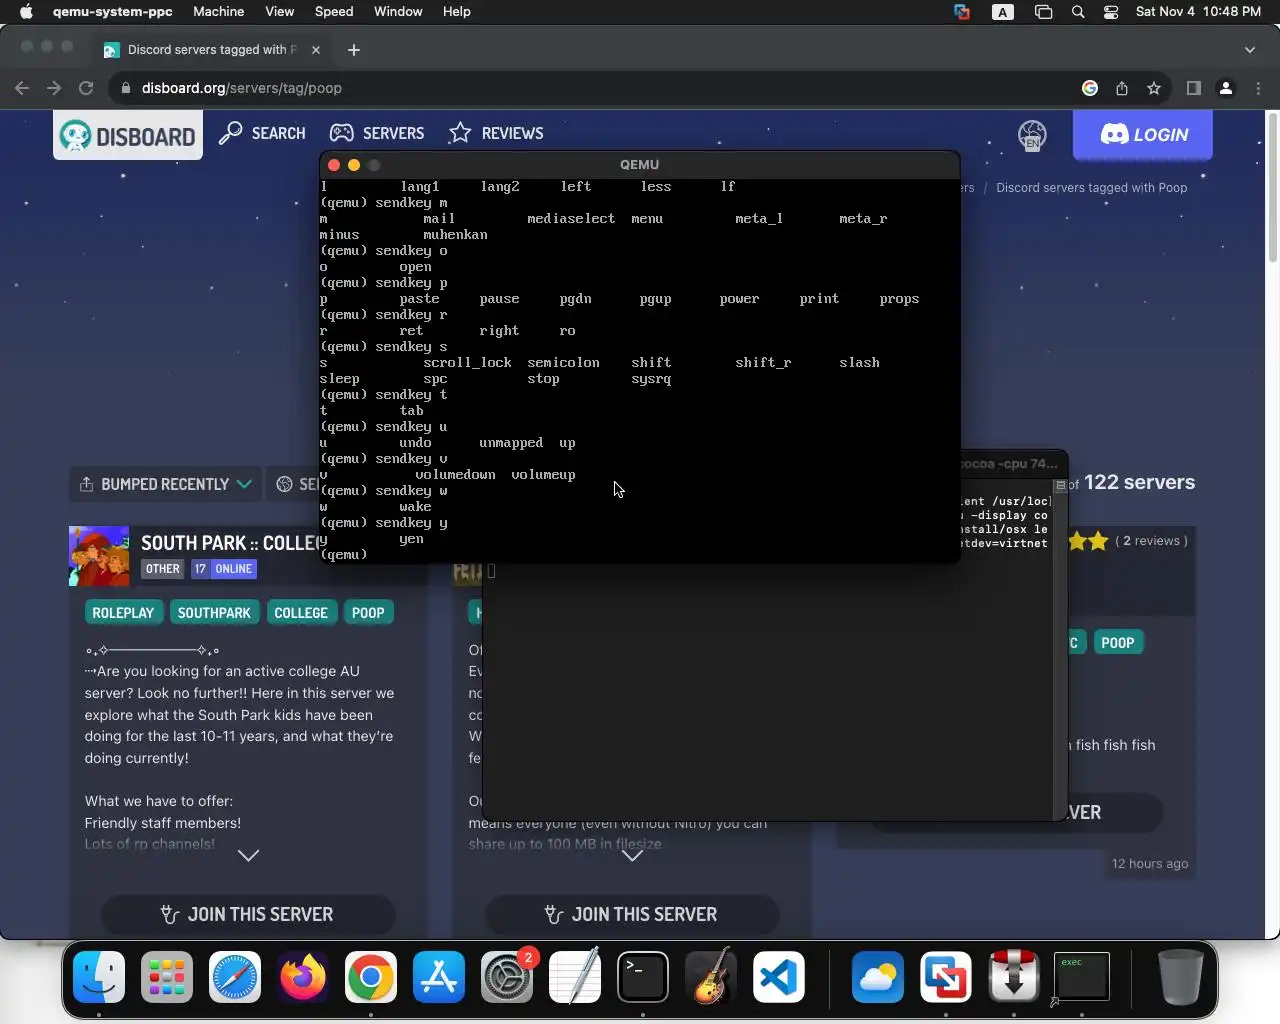Join the South Park College server
The width and height of the screenshot is (1280, 1024).
coord(248,914)
